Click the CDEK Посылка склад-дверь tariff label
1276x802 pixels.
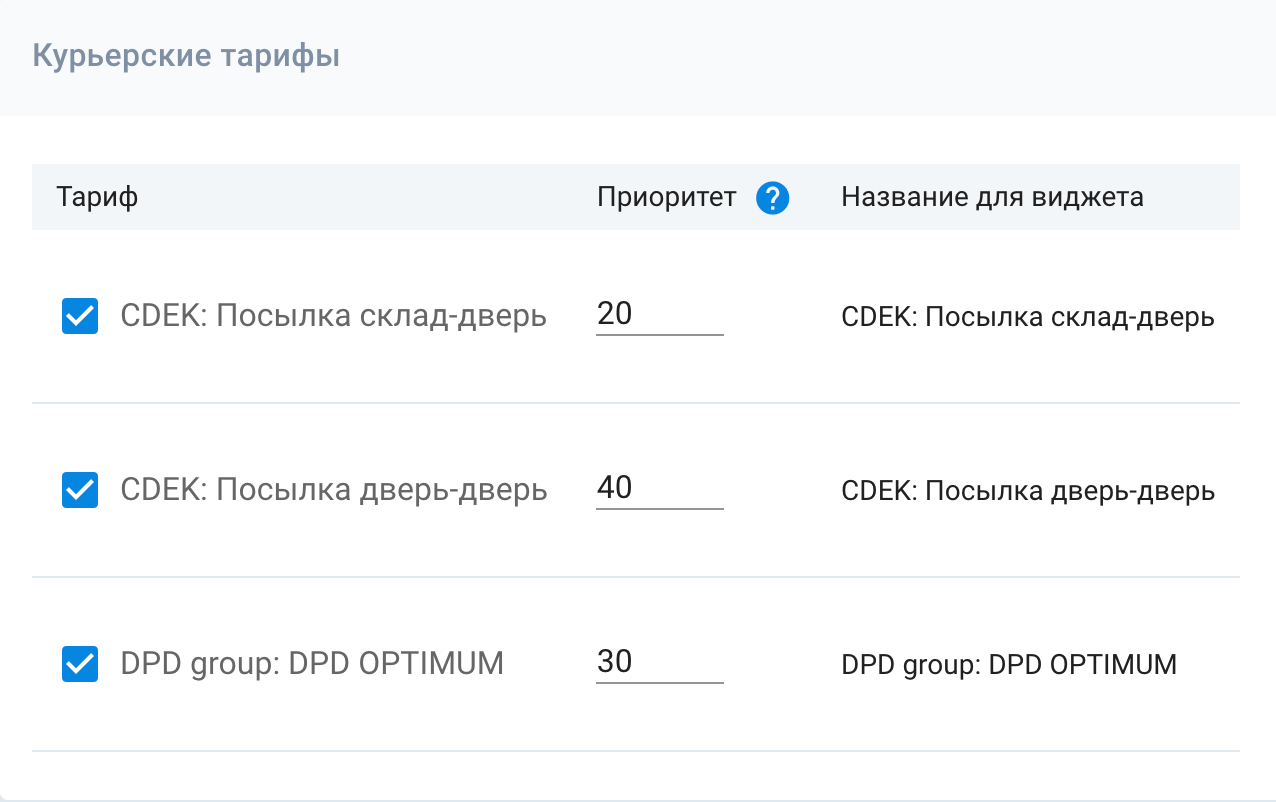click(x=333, y=317)
